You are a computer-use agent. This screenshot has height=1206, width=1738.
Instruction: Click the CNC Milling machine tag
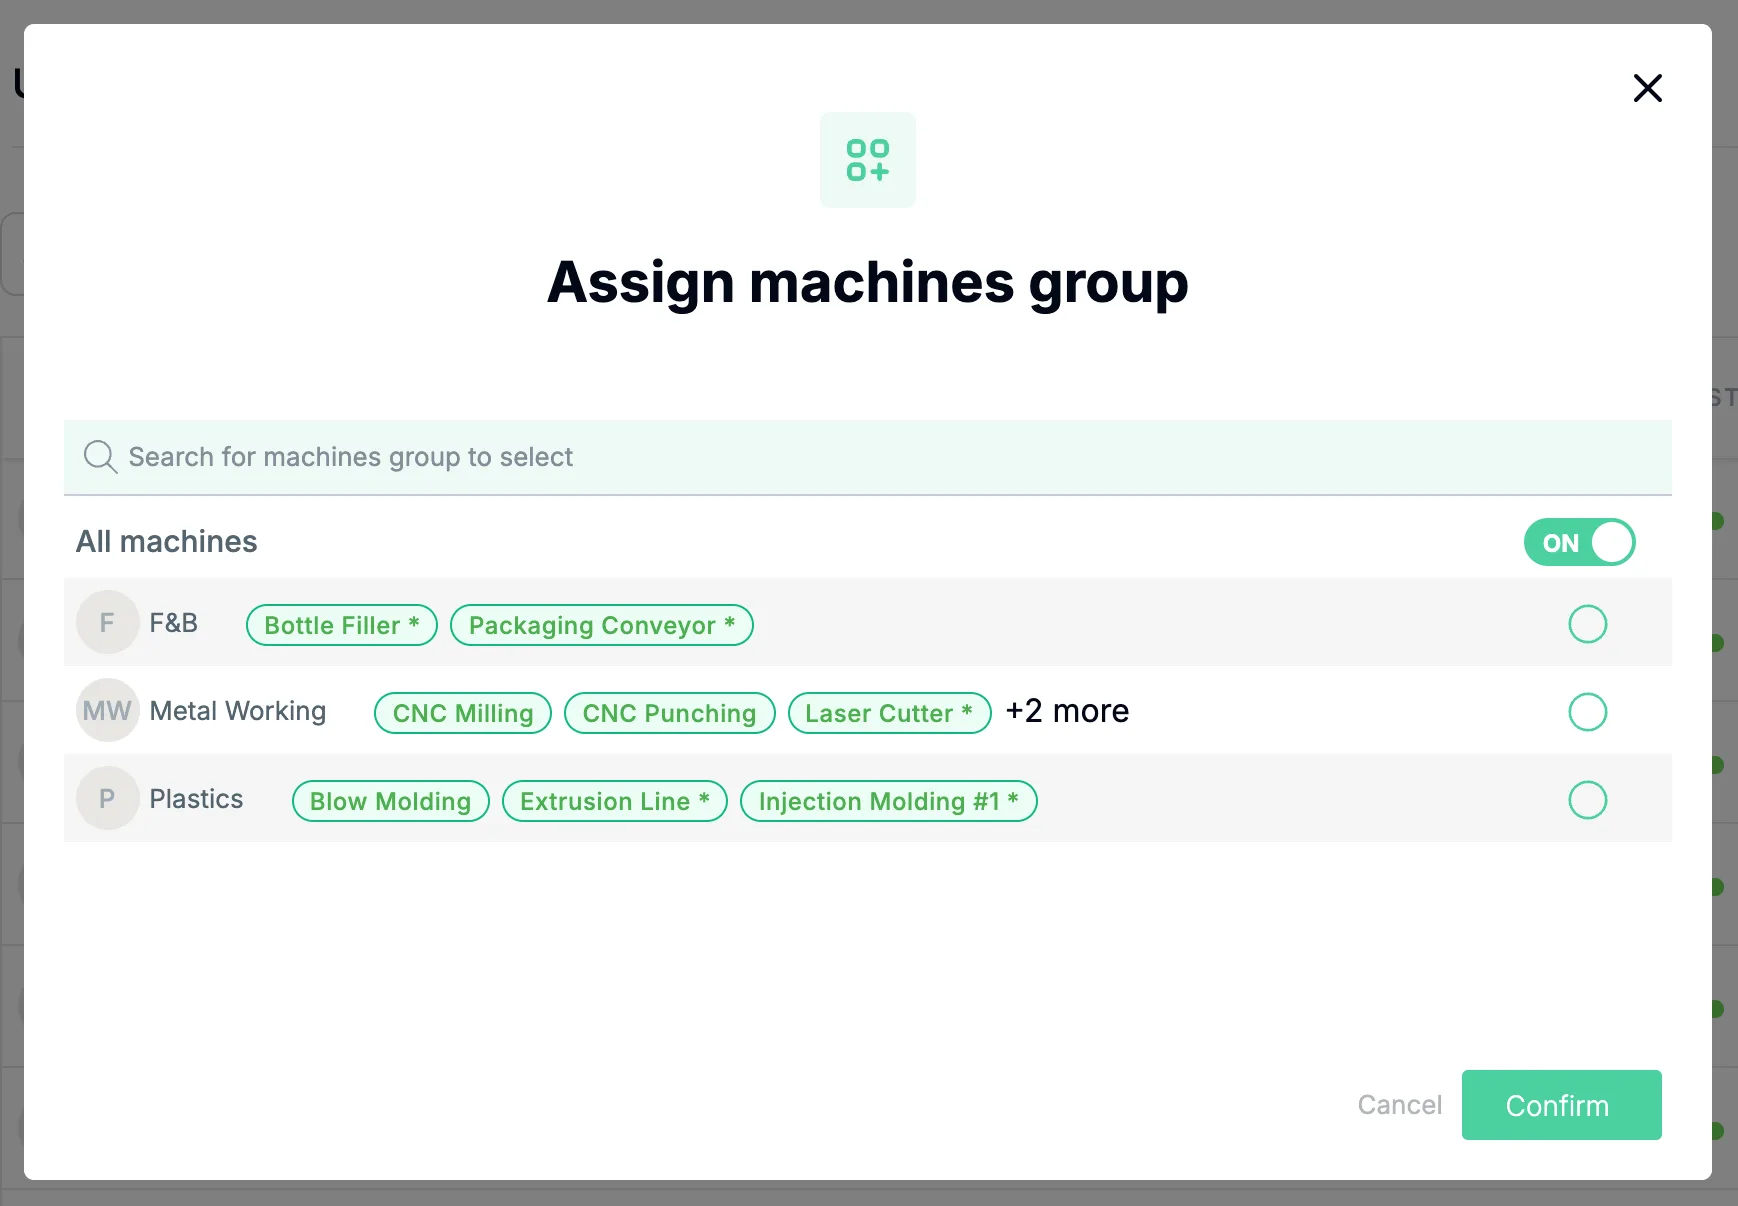463,713
